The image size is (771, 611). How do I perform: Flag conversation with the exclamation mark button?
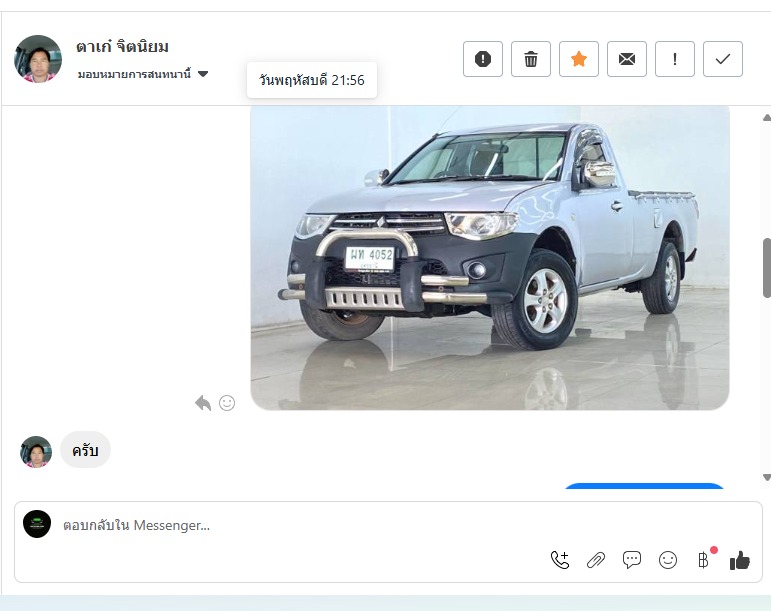[x=675, y=59]
